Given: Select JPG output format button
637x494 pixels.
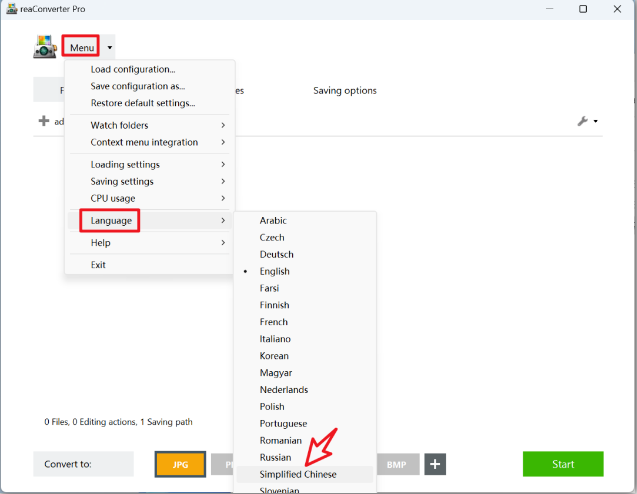Looking at the screenshot, I should point(180,464).
